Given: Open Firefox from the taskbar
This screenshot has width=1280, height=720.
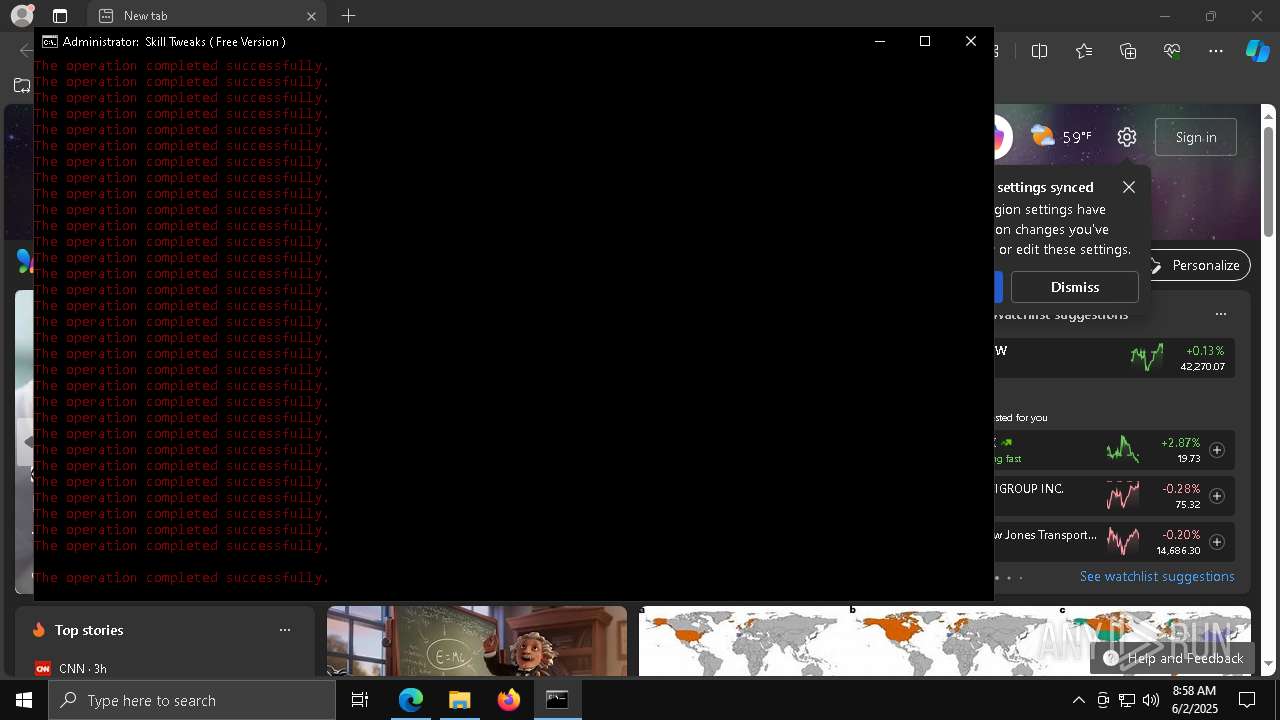Looking at the screenshot, I should (509, 700).
